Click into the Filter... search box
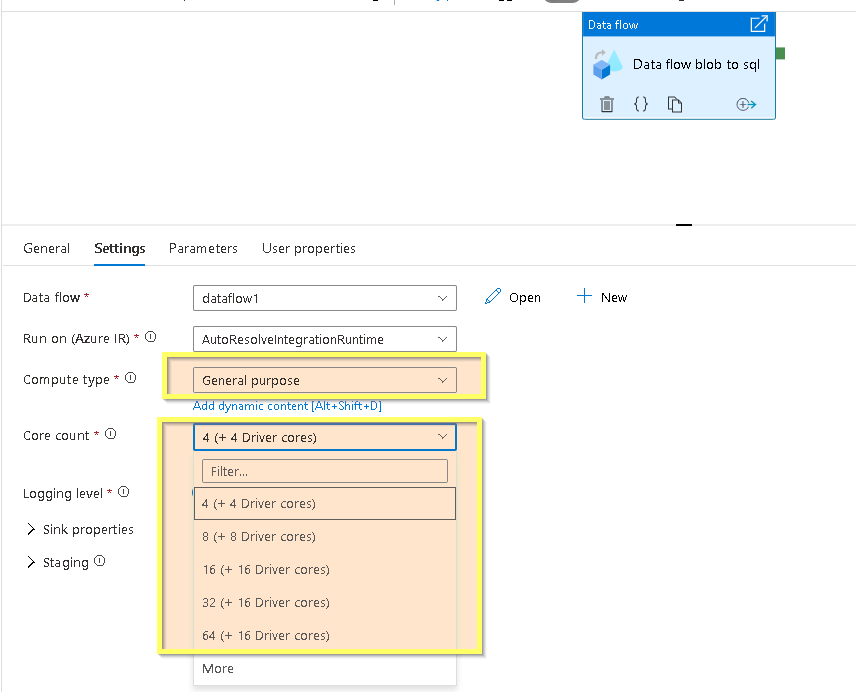The height and width of the screenshot is (692, 856). (325, 471)
